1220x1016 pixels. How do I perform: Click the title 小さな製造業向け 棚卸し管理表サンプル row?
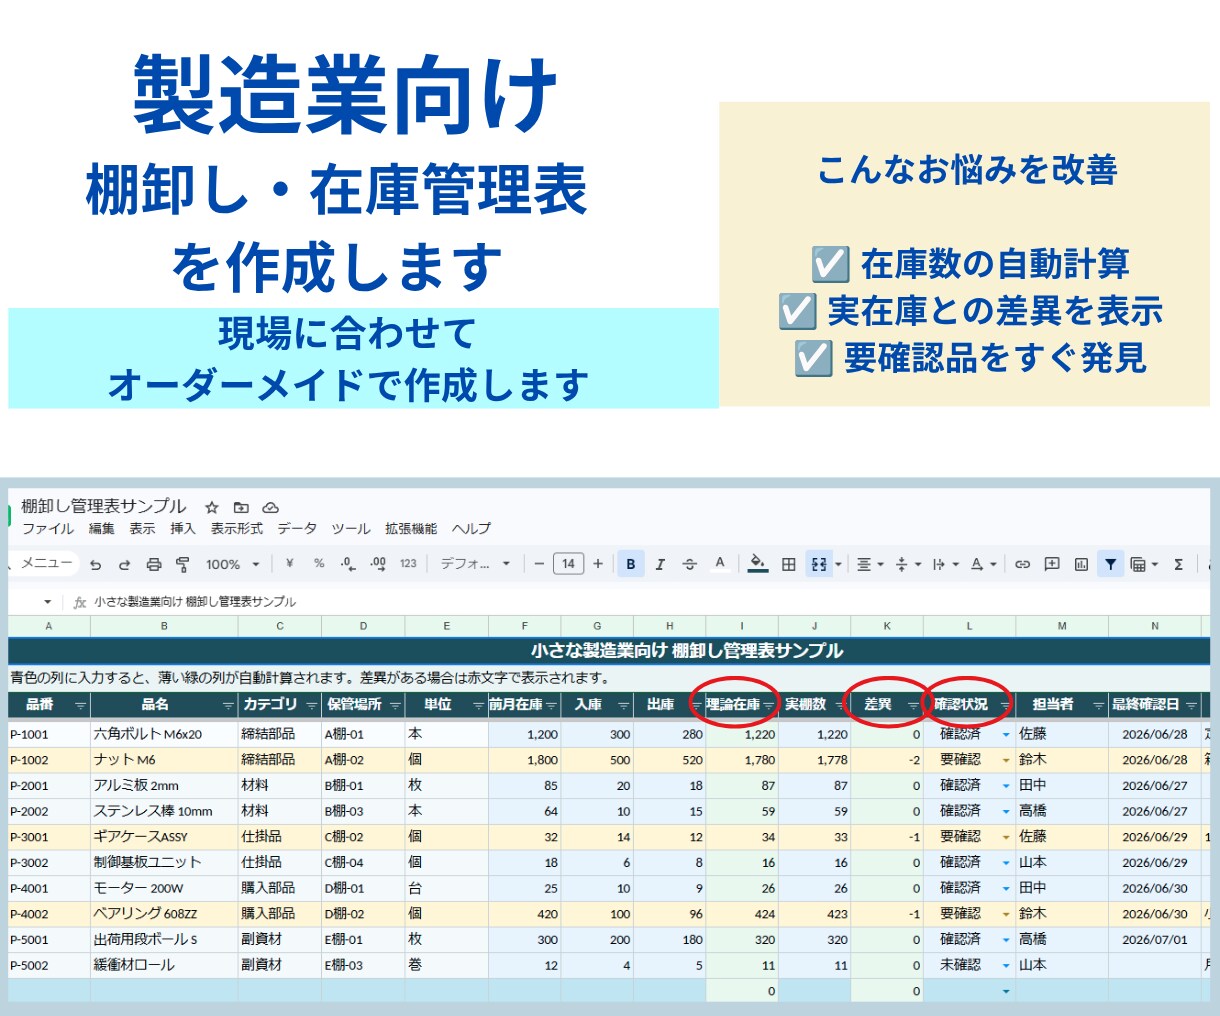(609, 651)
